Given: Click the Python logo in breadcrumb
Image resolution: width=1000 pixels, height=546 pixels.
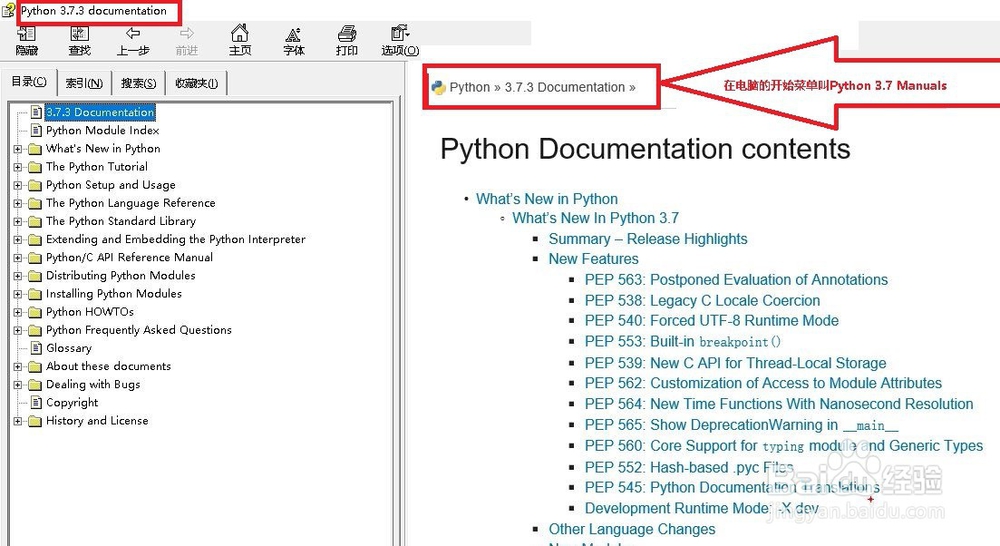Looking at the screenshot, I should [438, 87].
